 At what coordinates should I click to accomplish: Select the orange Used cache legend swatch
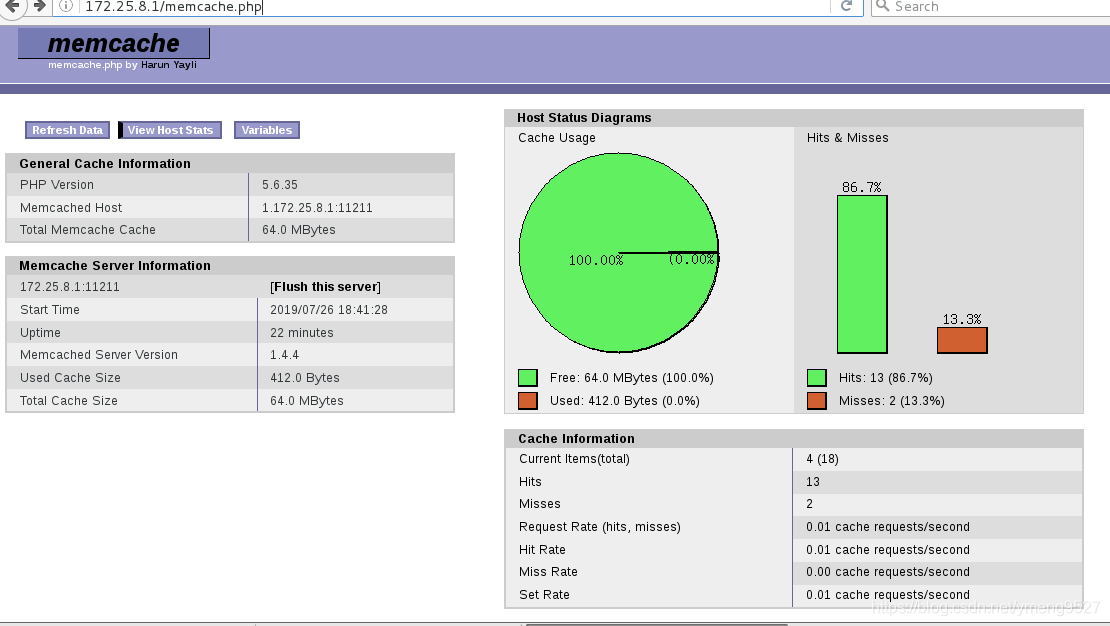(x=527, y=401)
